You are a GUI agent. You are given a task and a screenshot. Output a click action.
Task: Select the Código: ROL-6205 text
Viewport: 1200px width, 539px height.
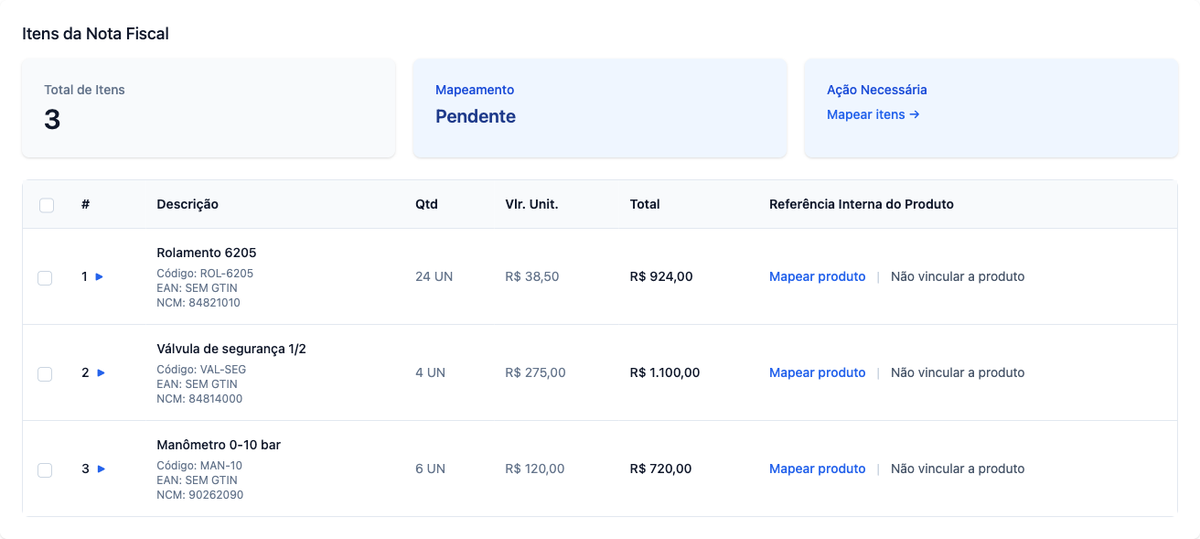(x=205, y=273)
